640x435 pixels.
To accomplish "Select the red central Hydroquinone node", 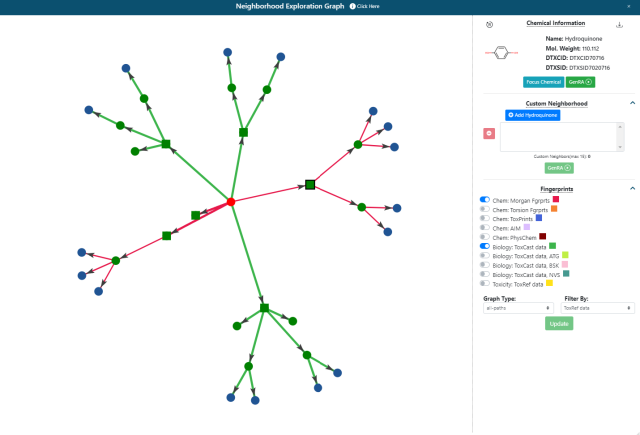I will pyautogui.click(x=231, y=202).
